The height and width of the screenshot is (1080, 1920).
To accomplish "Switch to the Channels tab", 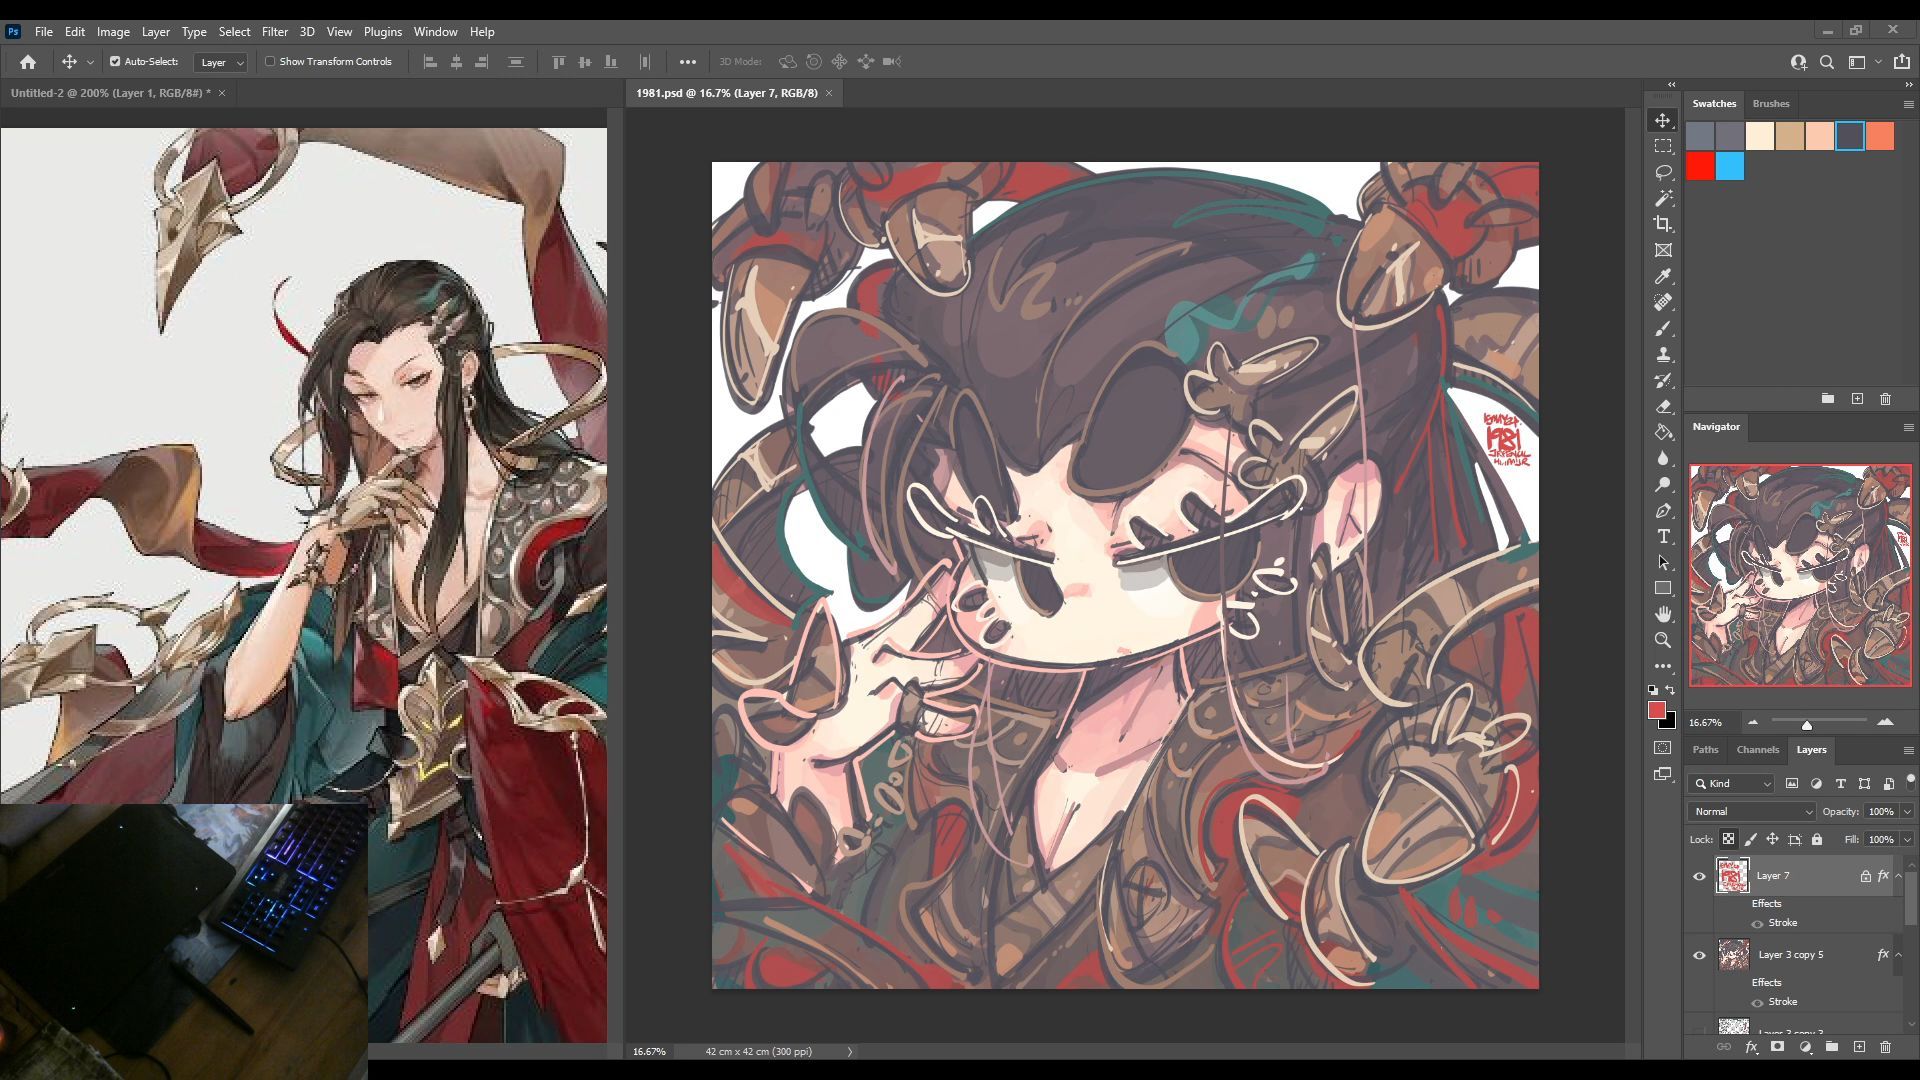I will pyautogui.click(x=1757, y=749).
